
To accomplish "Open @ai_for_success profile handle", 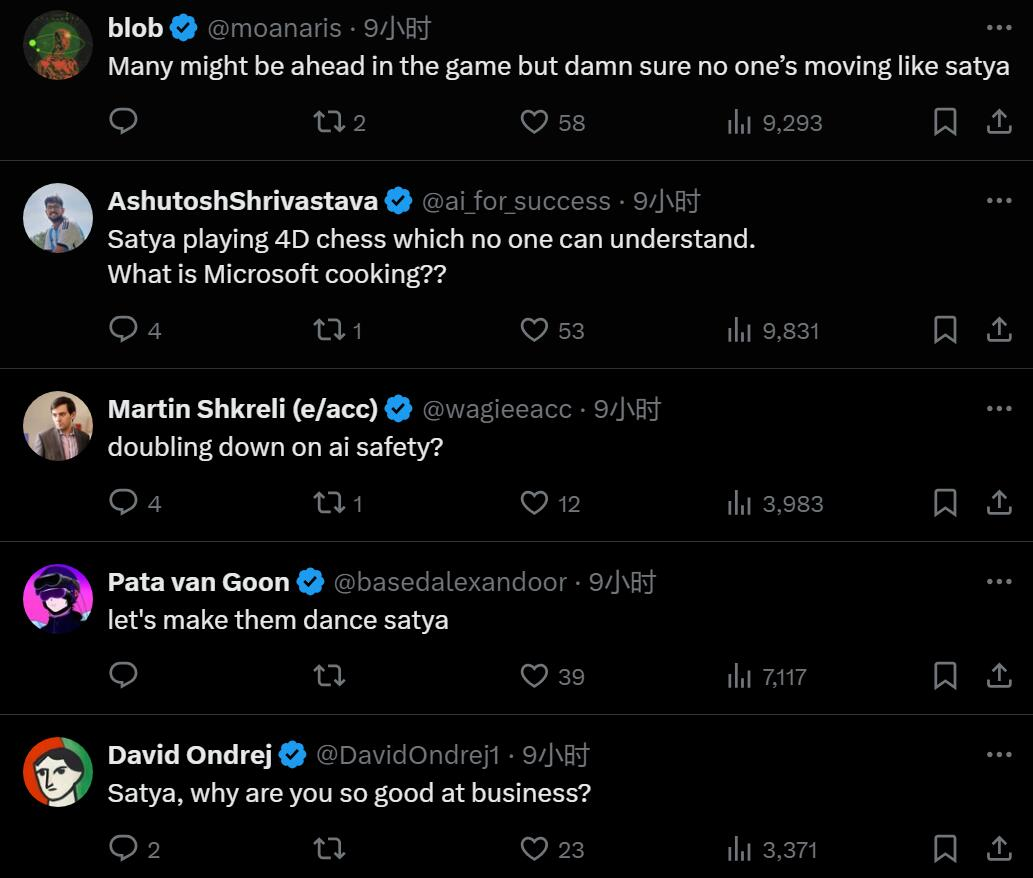I will pyautogui.click(x=516, y=202).
